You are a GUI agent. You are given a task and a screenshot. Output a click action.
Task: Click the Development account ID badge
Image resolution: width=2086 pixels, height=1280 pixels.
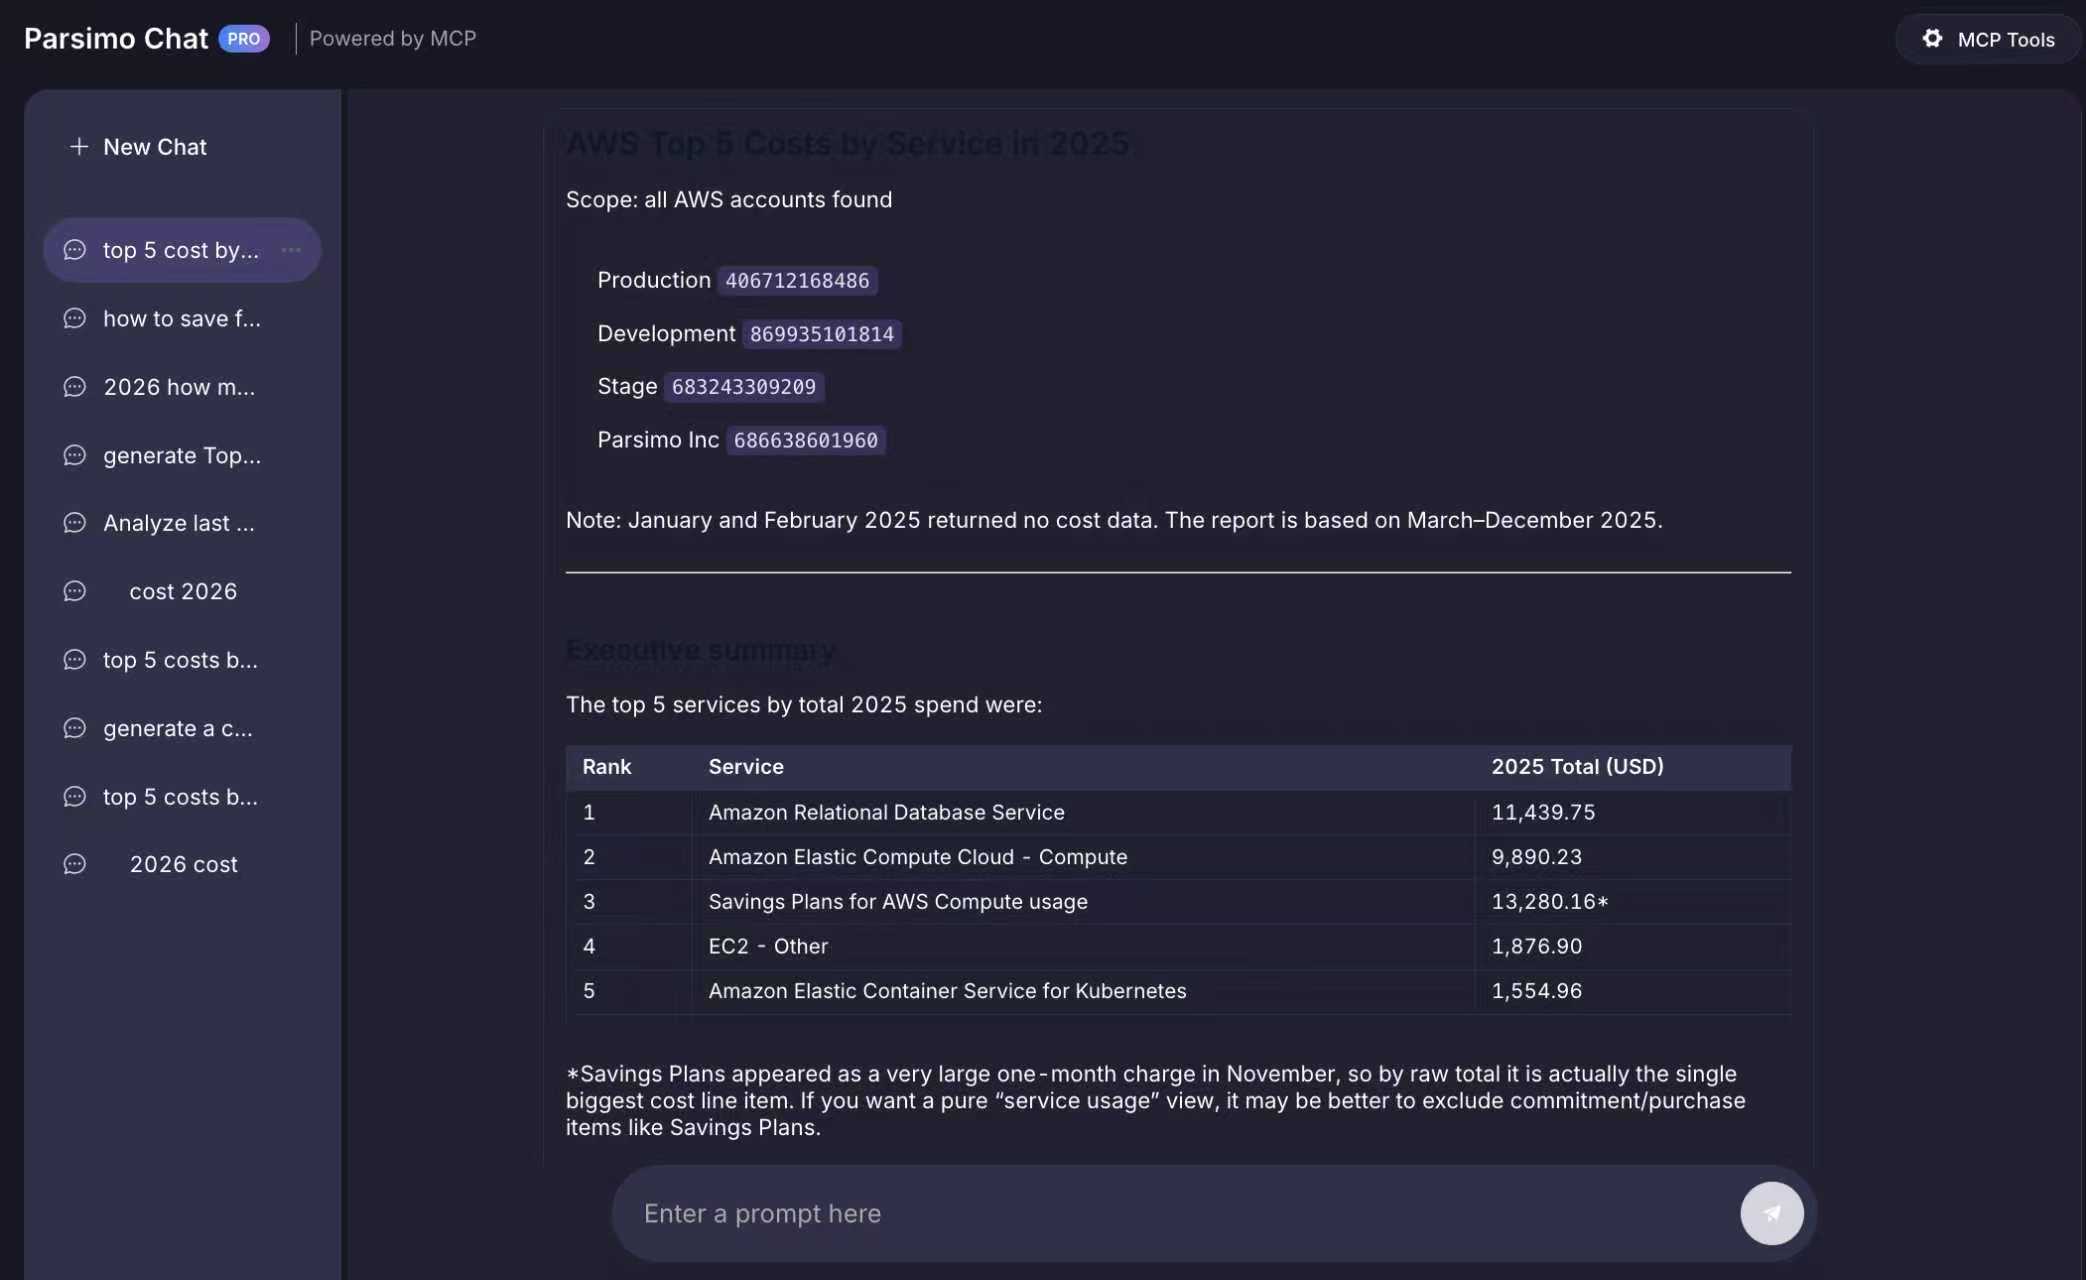click(x=822, y=334)
